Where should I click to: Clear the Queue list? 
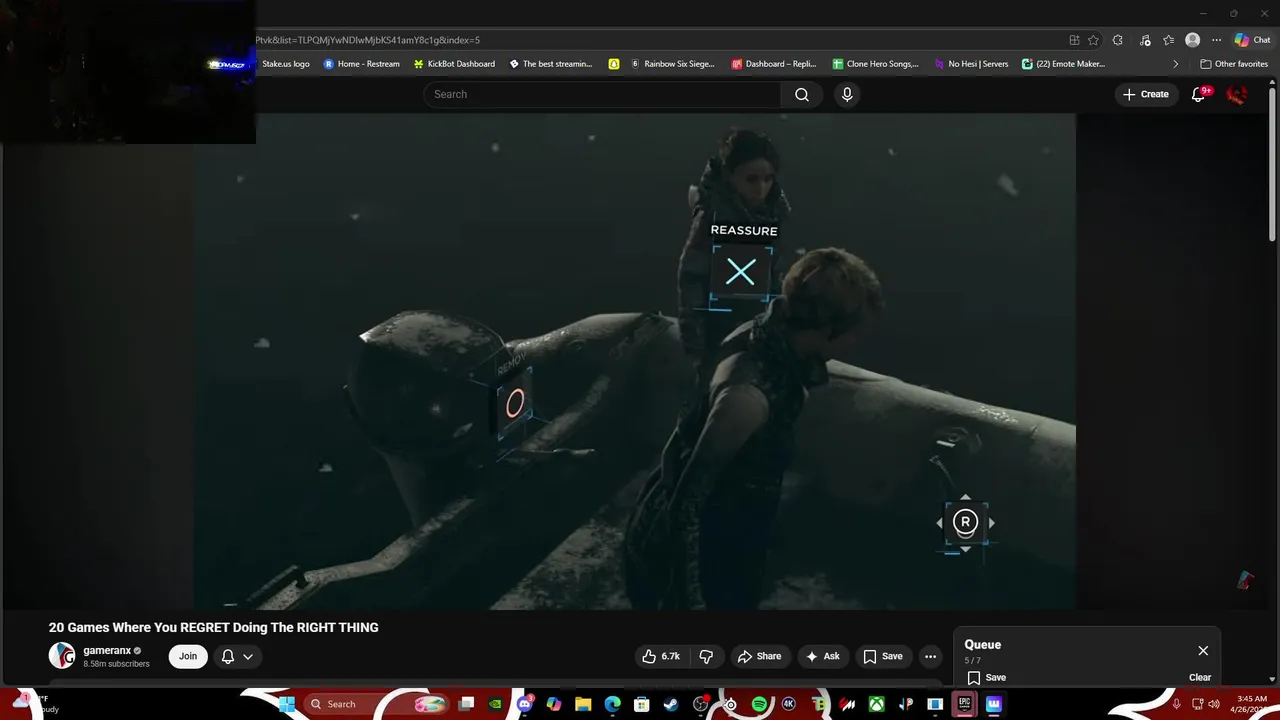[1200, 677]
